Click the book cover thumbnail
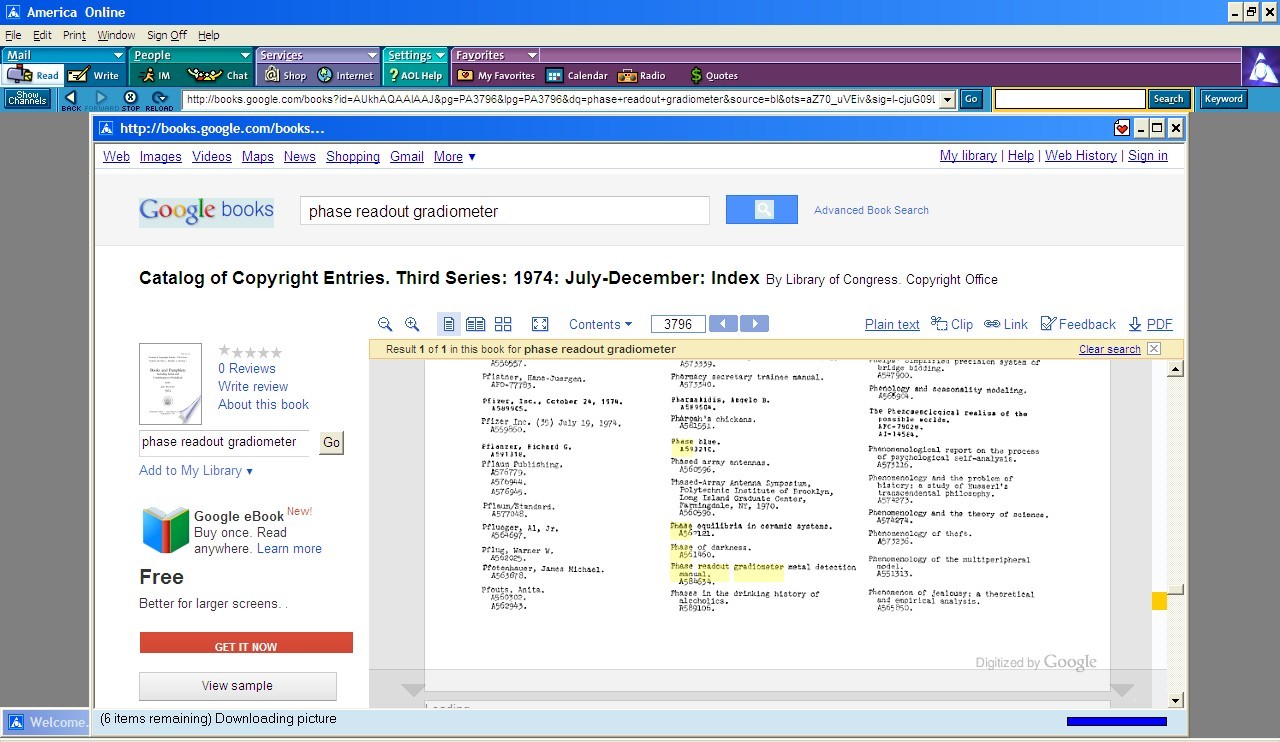1280x742 pixels. [x=170, y=384]
